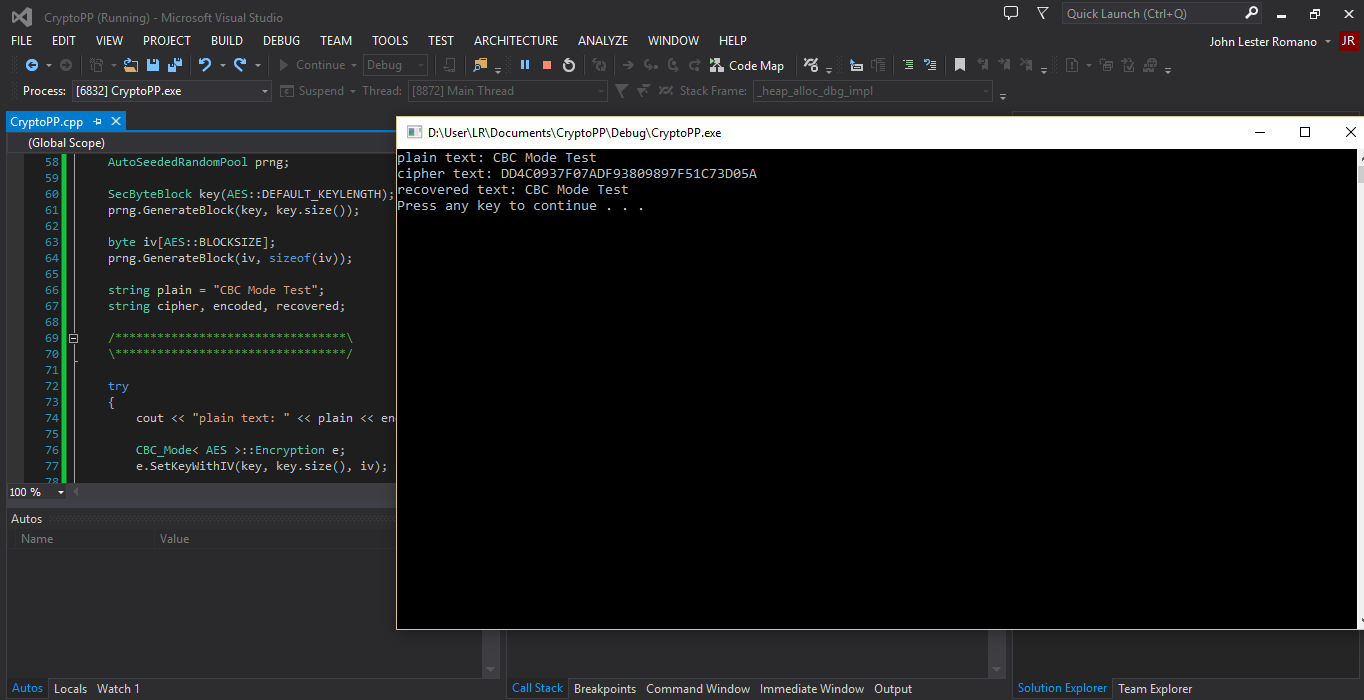Viewport: 1364px width, 700px height.
Task: Collapse the comment block at line 69
Action: click(73, 338)
